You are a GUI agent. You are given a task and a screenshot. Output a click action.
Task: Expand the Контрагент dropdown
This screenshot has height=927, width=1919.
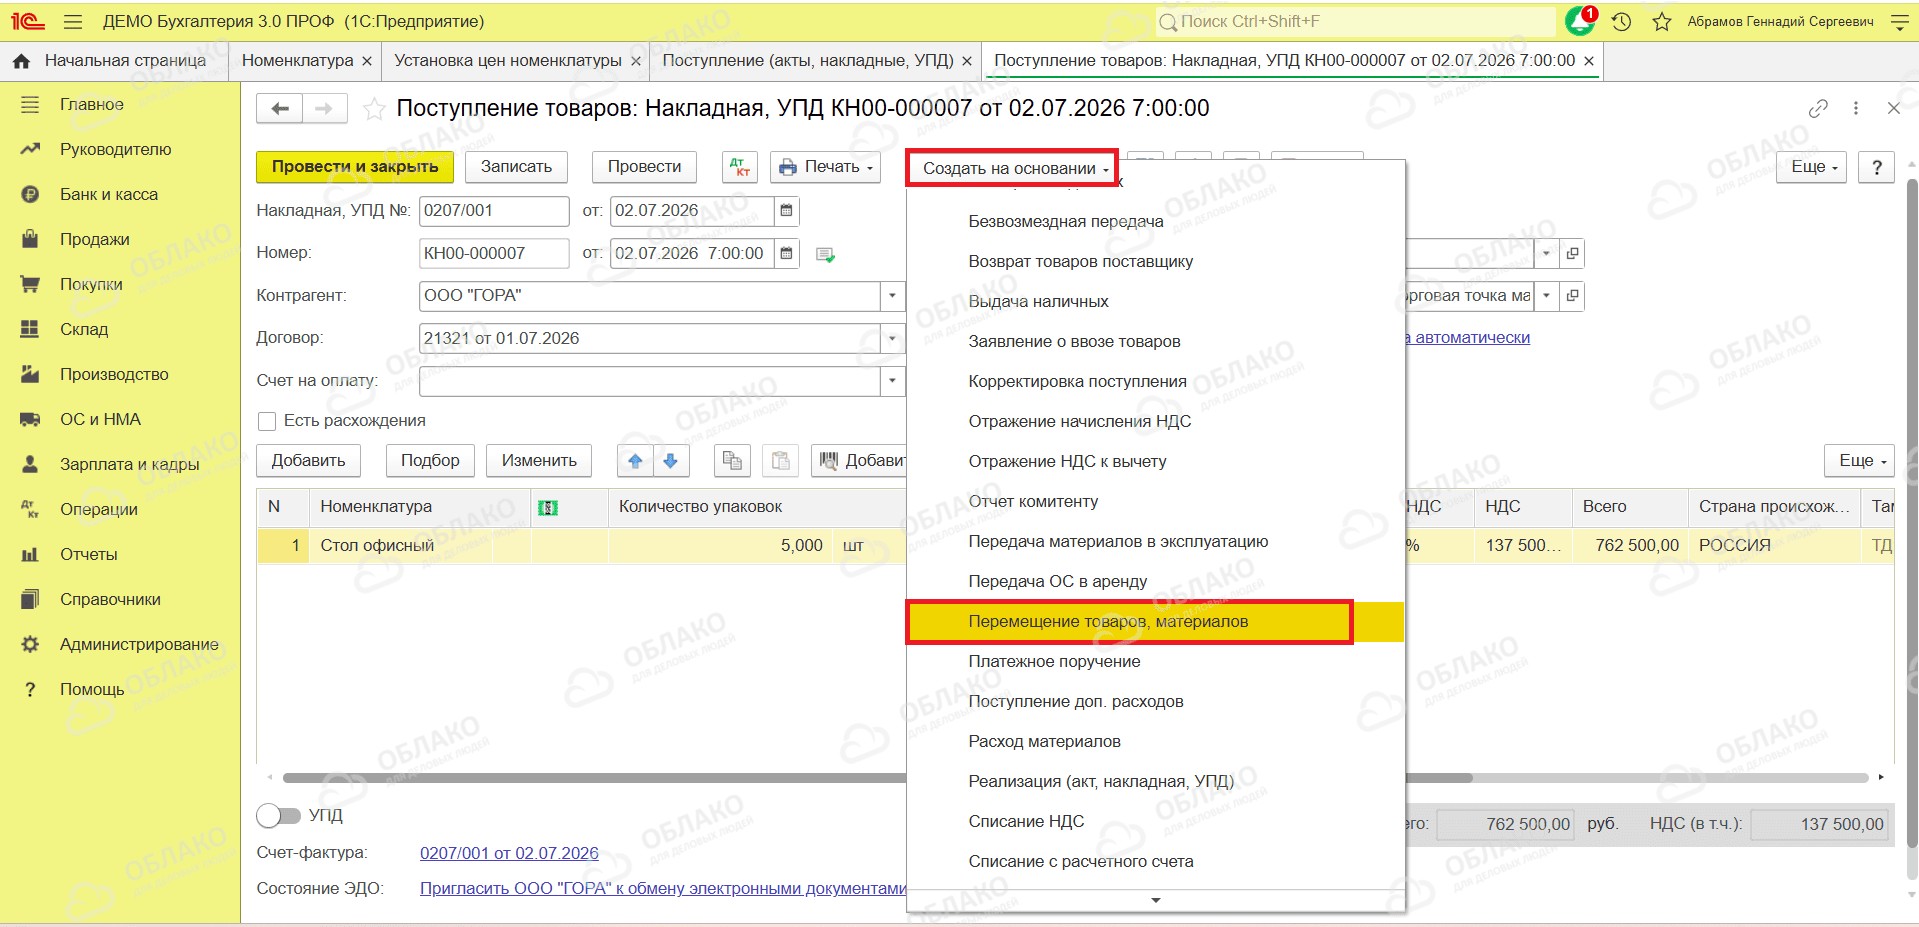point(893,296)
